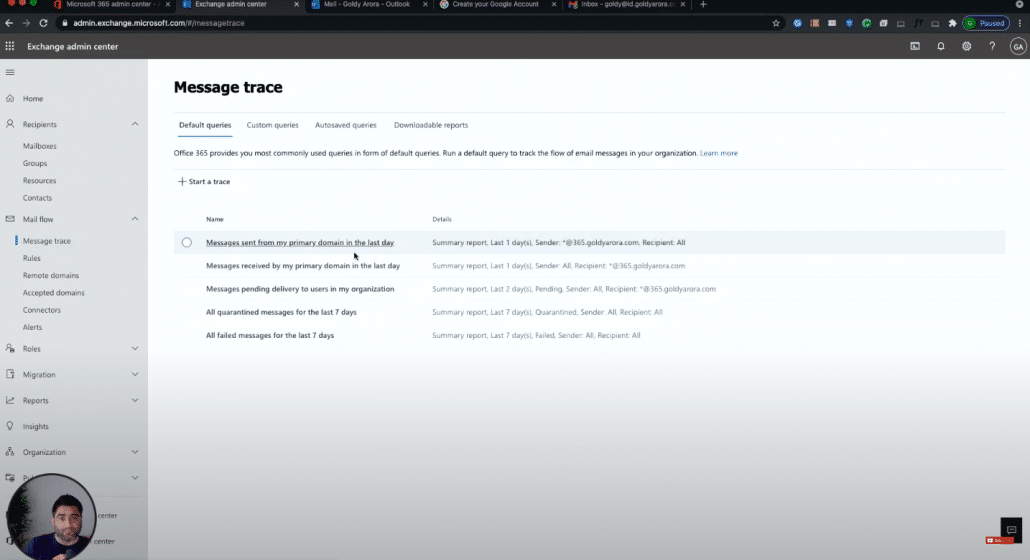Open All failed messages for last 7 days
Screen dimensions: 1030x560
[x=270, y=335]
